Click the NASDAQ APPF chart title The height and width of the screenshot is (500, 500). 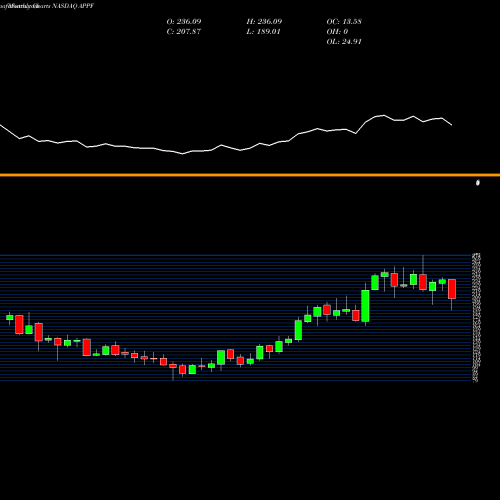click(73, 6)
